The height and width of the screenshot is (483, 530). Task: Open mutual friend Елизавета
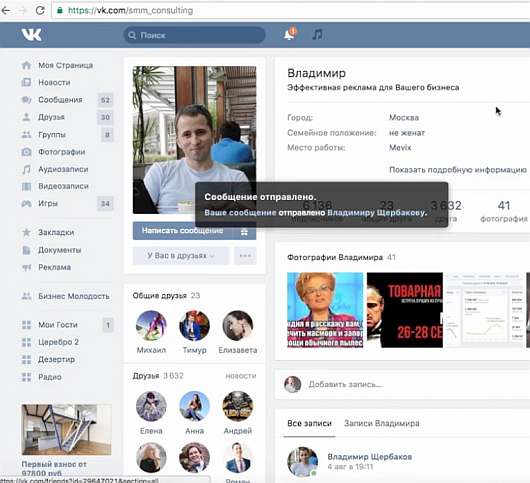238,326
